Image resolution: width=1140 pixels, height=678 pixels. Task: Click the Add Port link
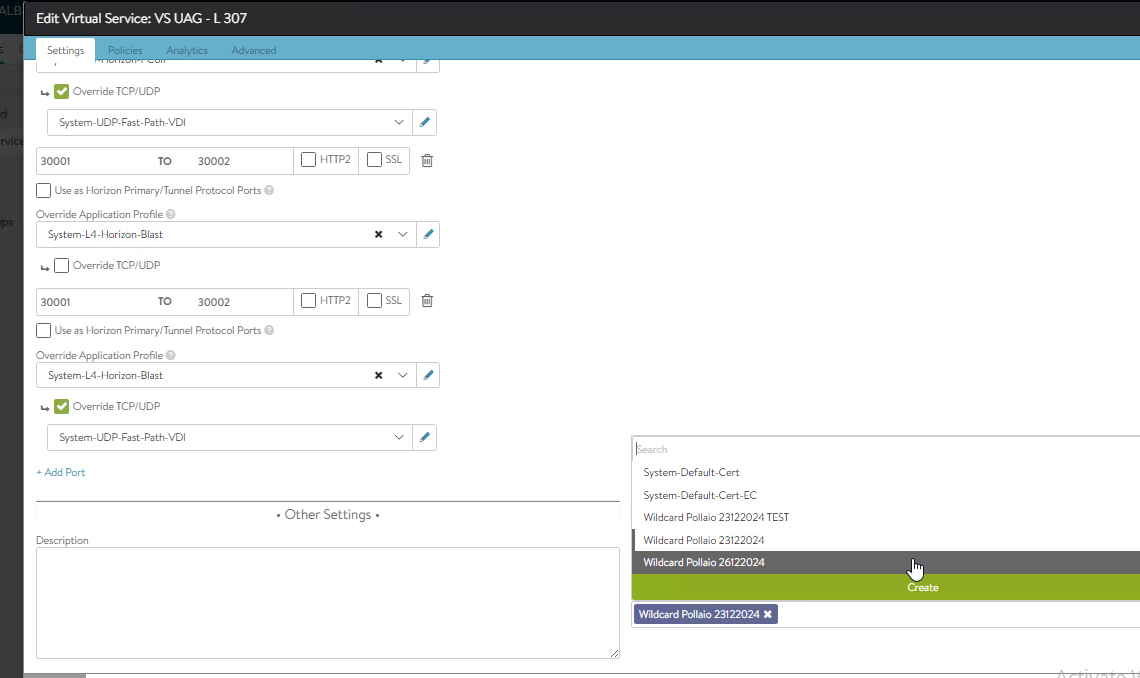pyautogui.click(x=61, y=472)
